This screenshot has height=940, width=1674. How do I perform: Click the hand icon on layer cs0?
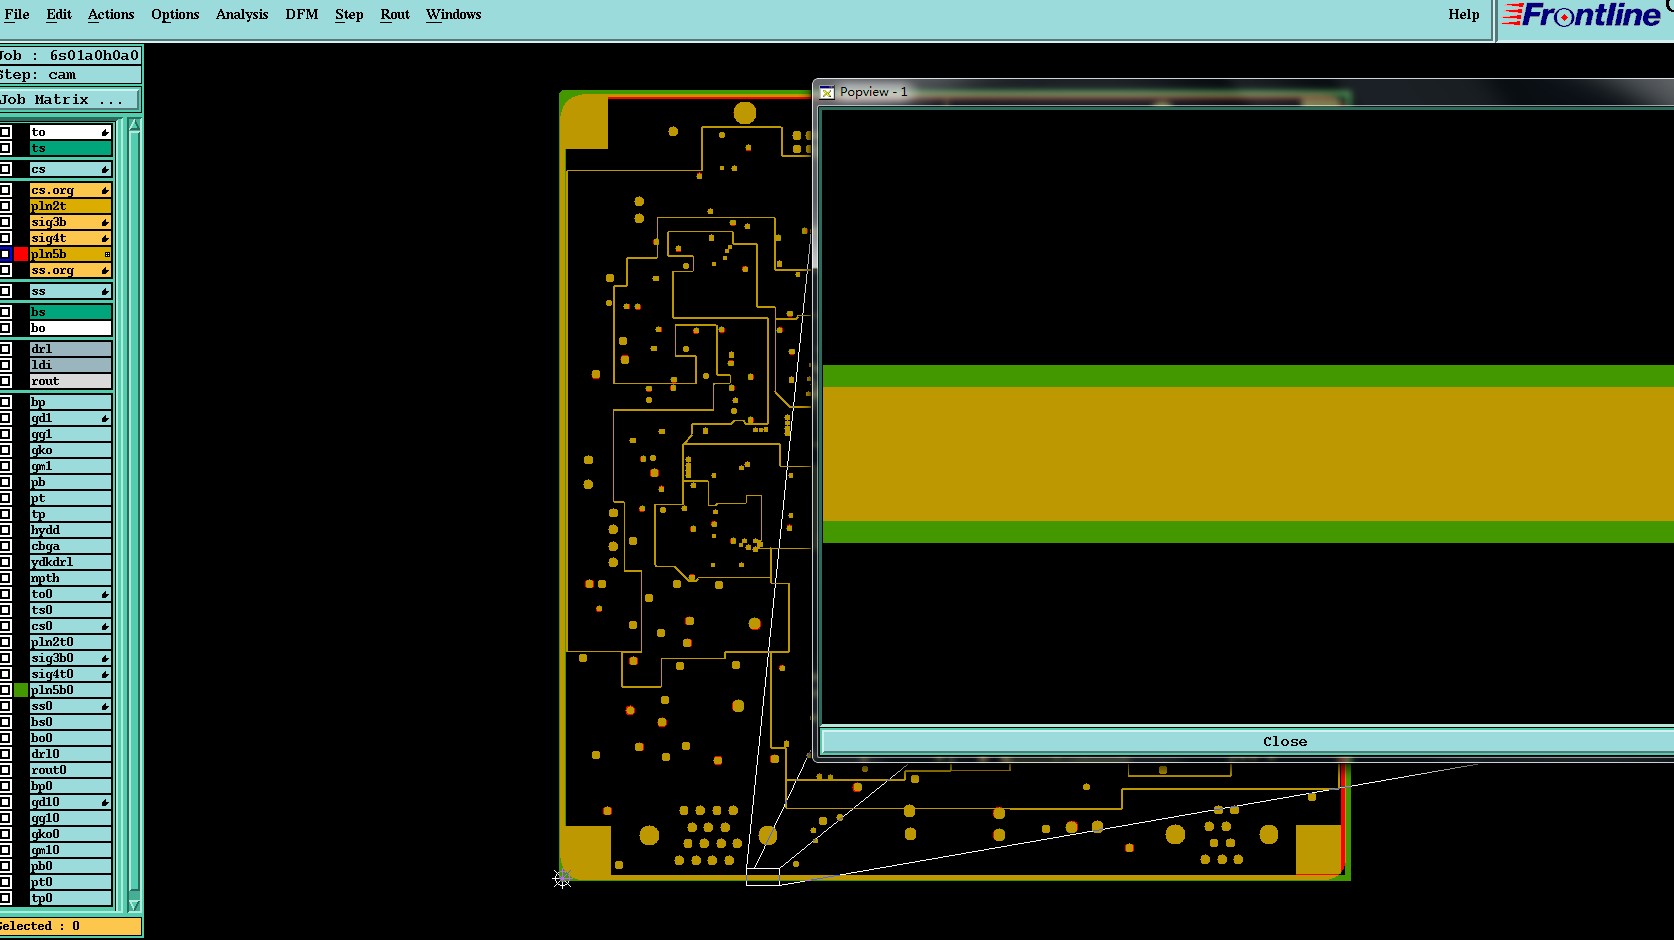coord(105,626)
